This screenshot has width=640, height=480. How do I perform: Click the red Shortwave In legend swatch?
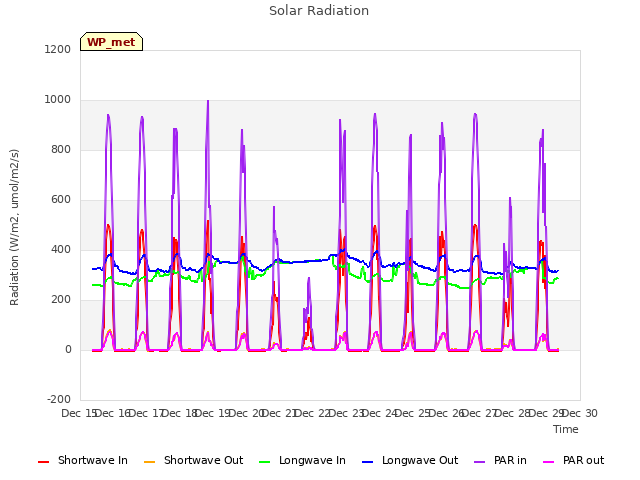tap(43, 462)
